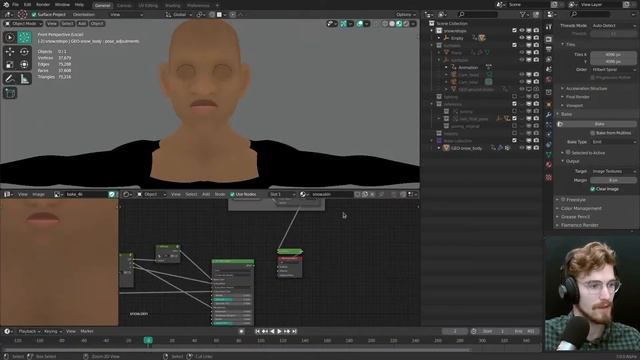Open the bake Target Image Textures dropdown
The image size is (640, 360).
pyautogui.click(x=613, y=171)
